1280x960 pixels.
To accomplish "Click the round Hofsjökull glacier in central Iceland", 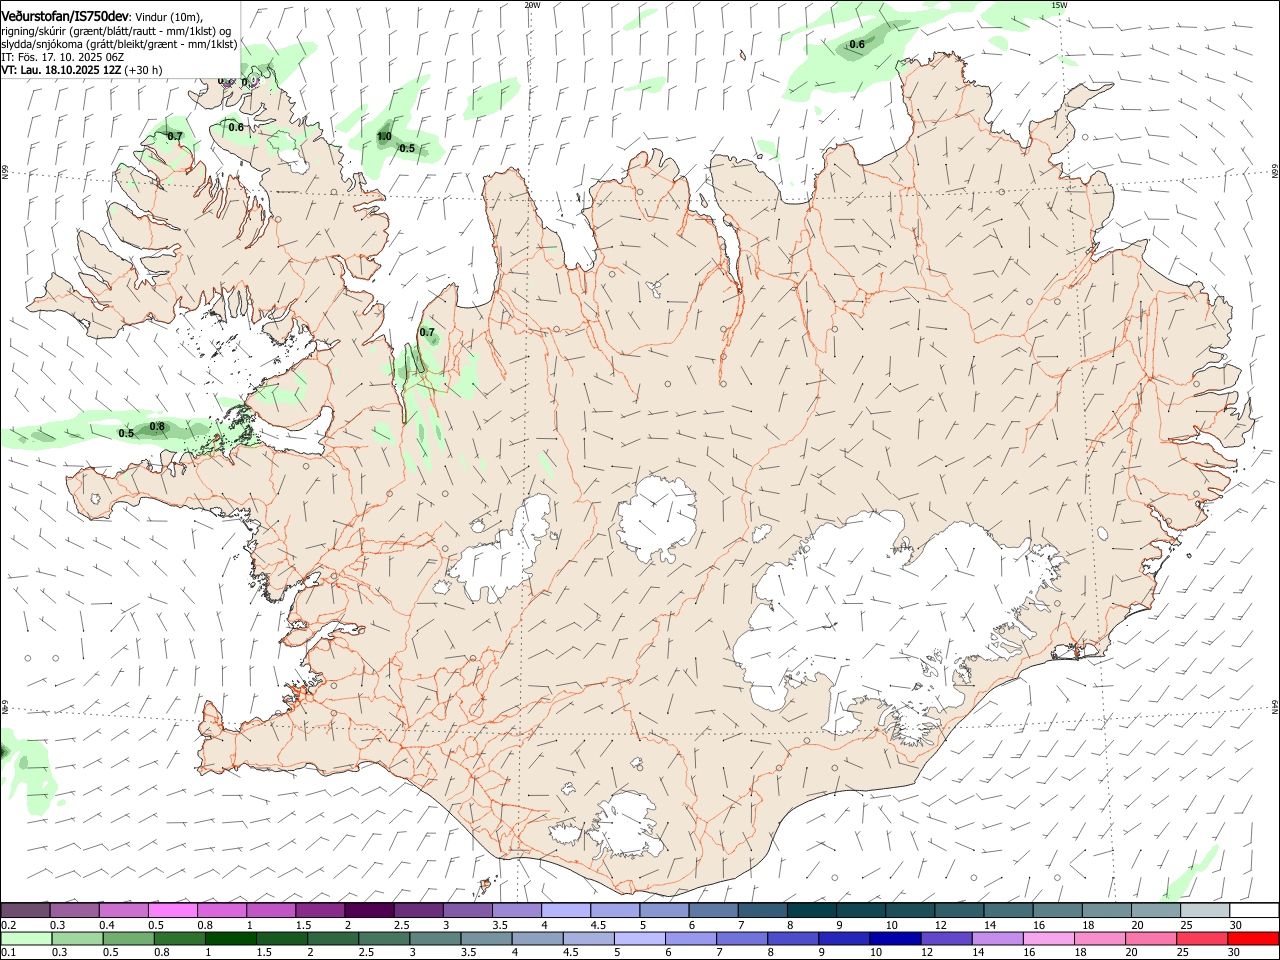I will [657, 518].
